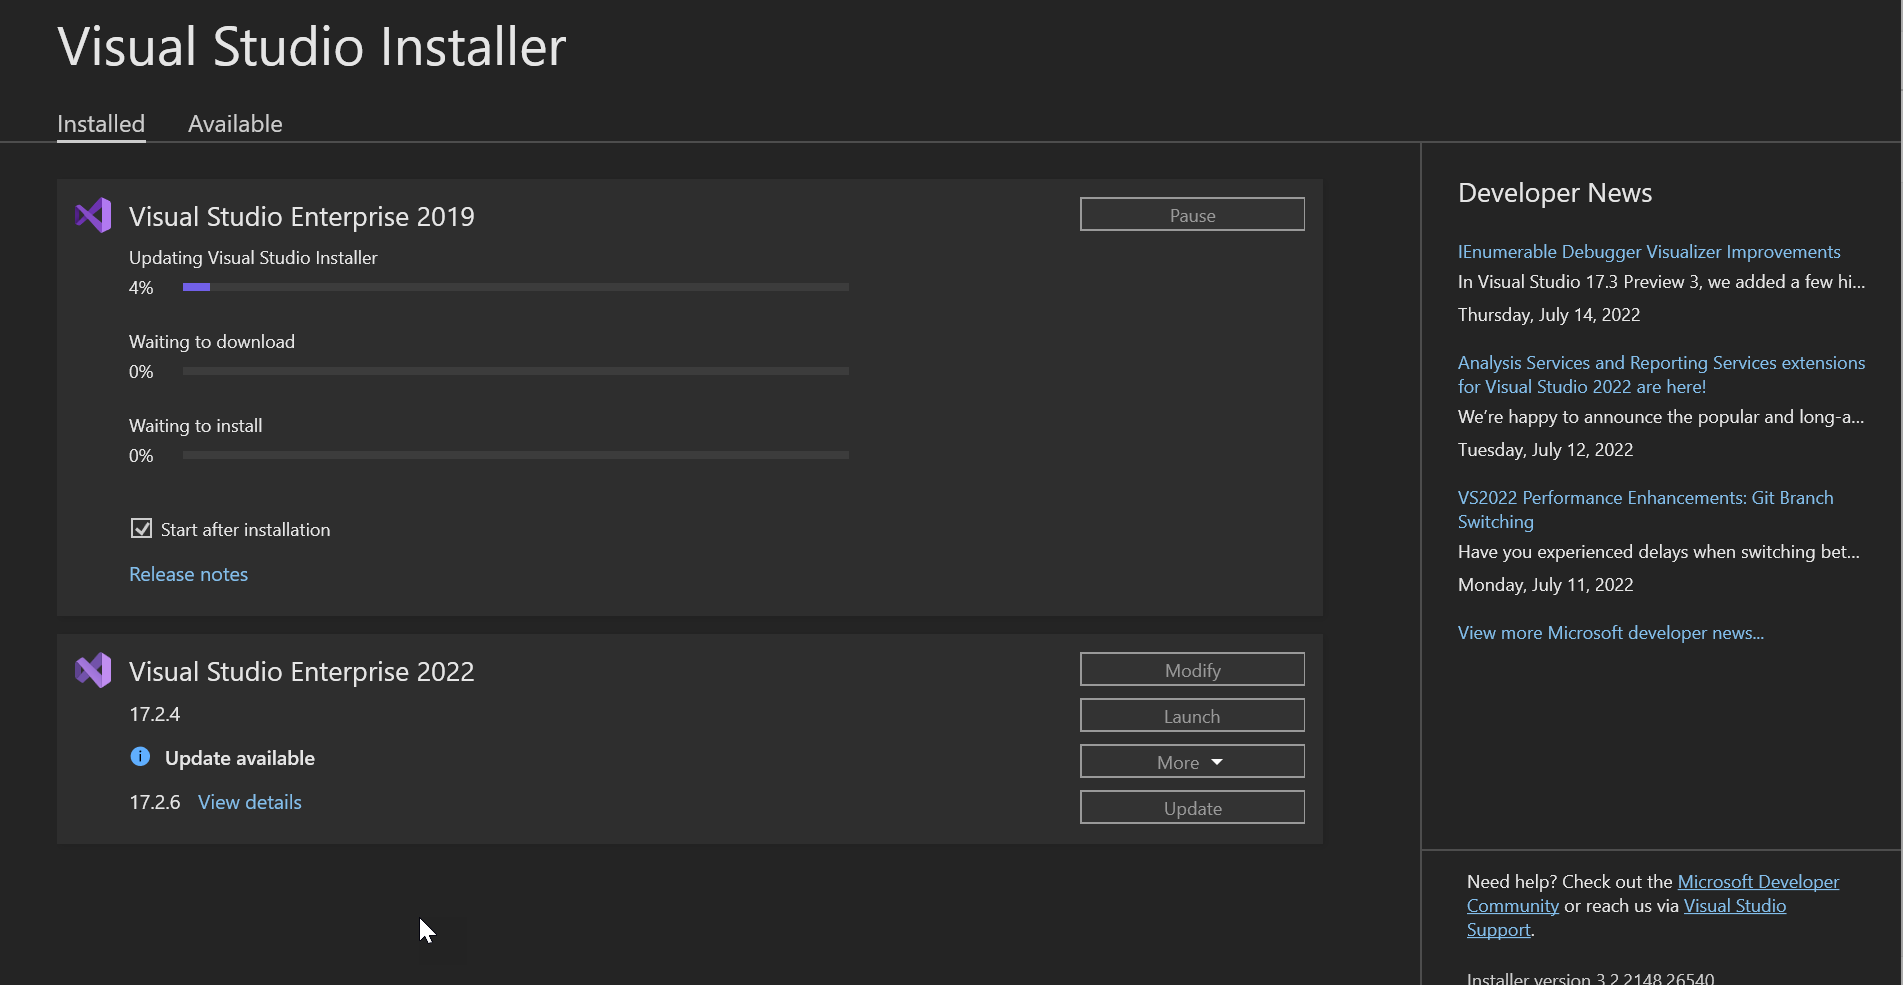This screenshot has width=1903, height=985.
Task: Update Visual Studio Enterprise 2022 to 17.2.6
Action: [x=1191, y=807]
